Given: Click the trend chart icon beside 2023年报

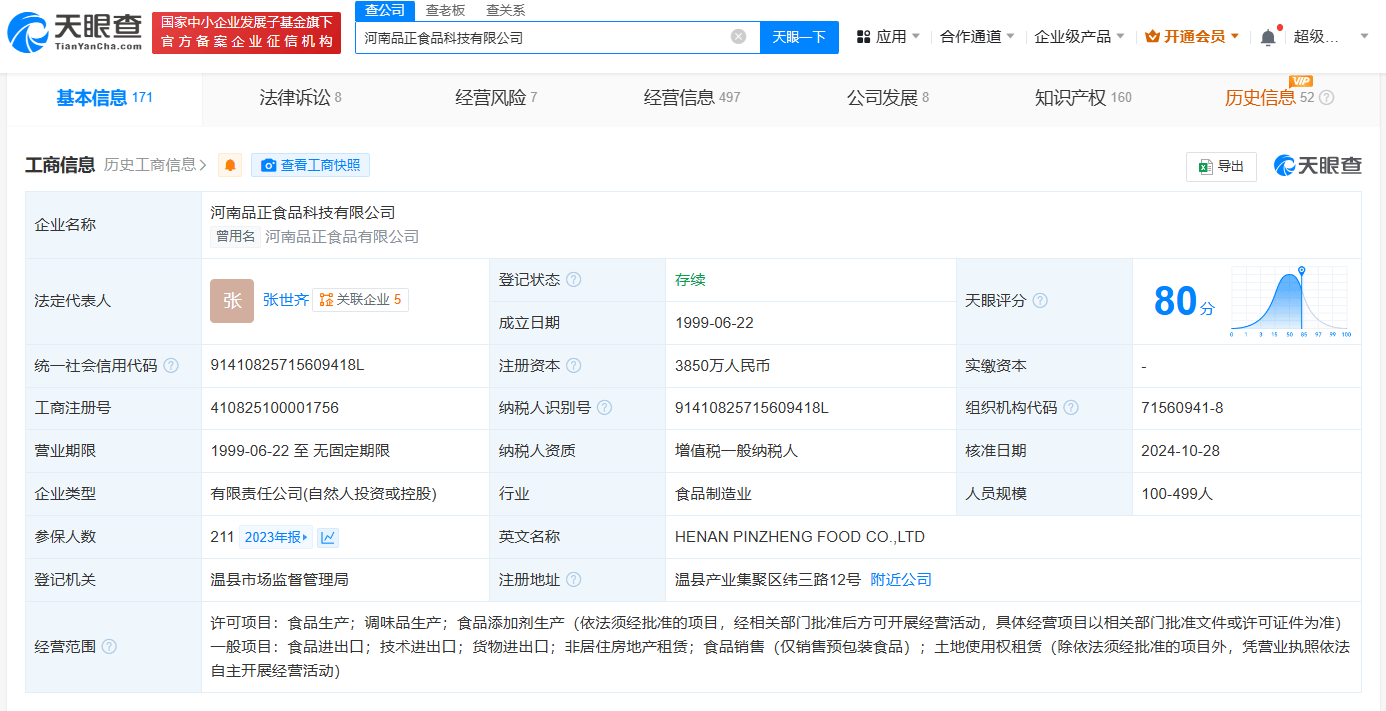Looking at the screenshot, I should tap(328, 537).
